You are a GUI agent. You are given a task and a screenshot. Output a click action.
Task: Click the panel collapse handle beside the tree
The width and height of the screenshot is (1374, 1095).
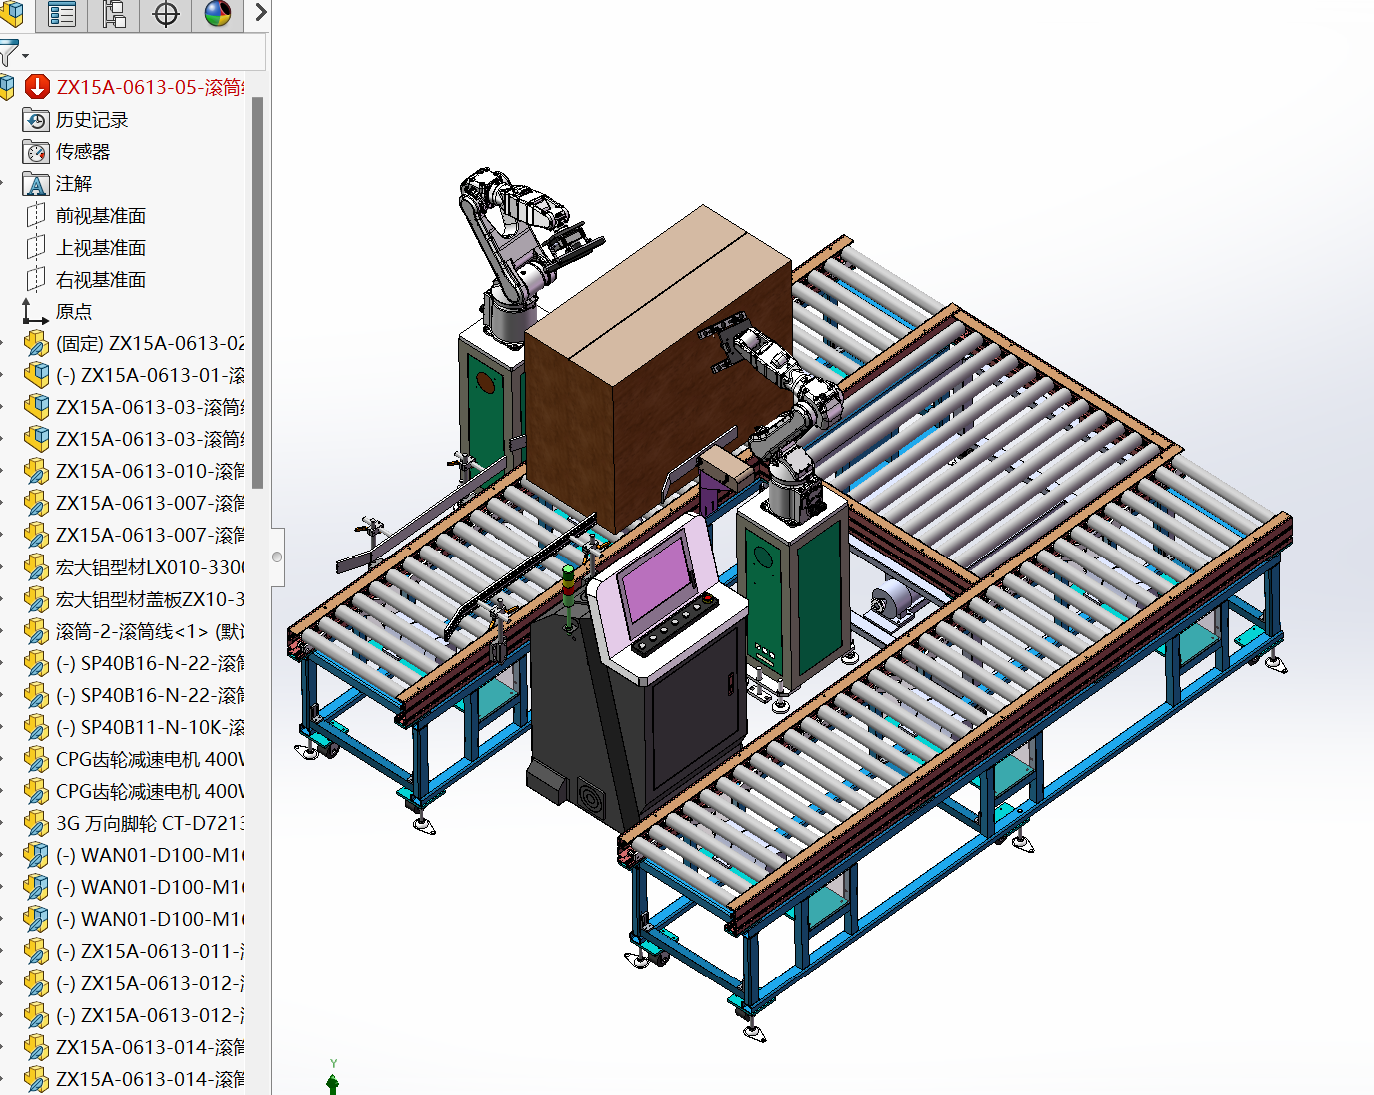pos(277,557)
